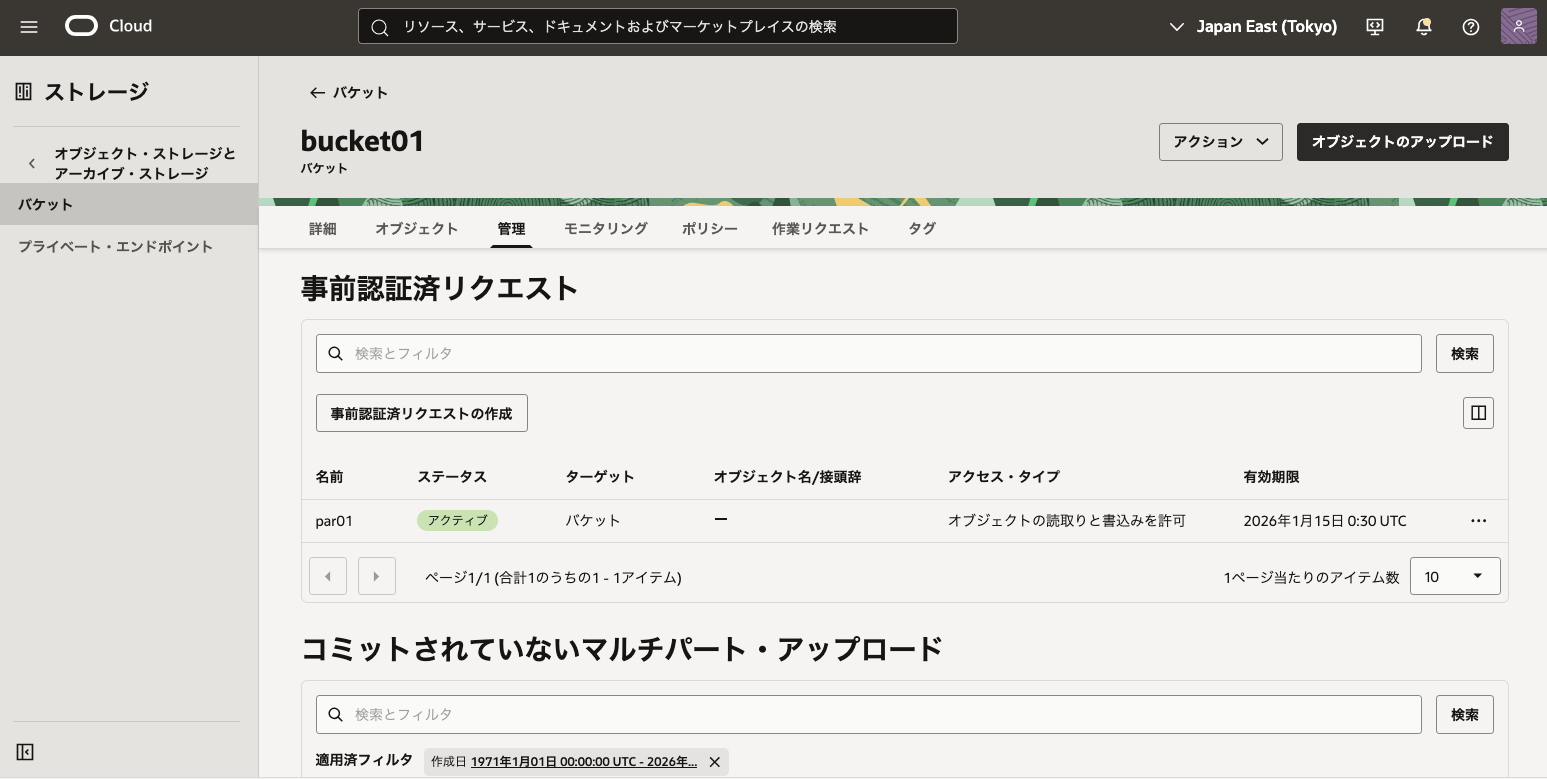Image resolution: width=1547 pixels, height=779 pixels.
Task: Open the Japan East (Tokyo) region selector
Action: click(1253, 27)
